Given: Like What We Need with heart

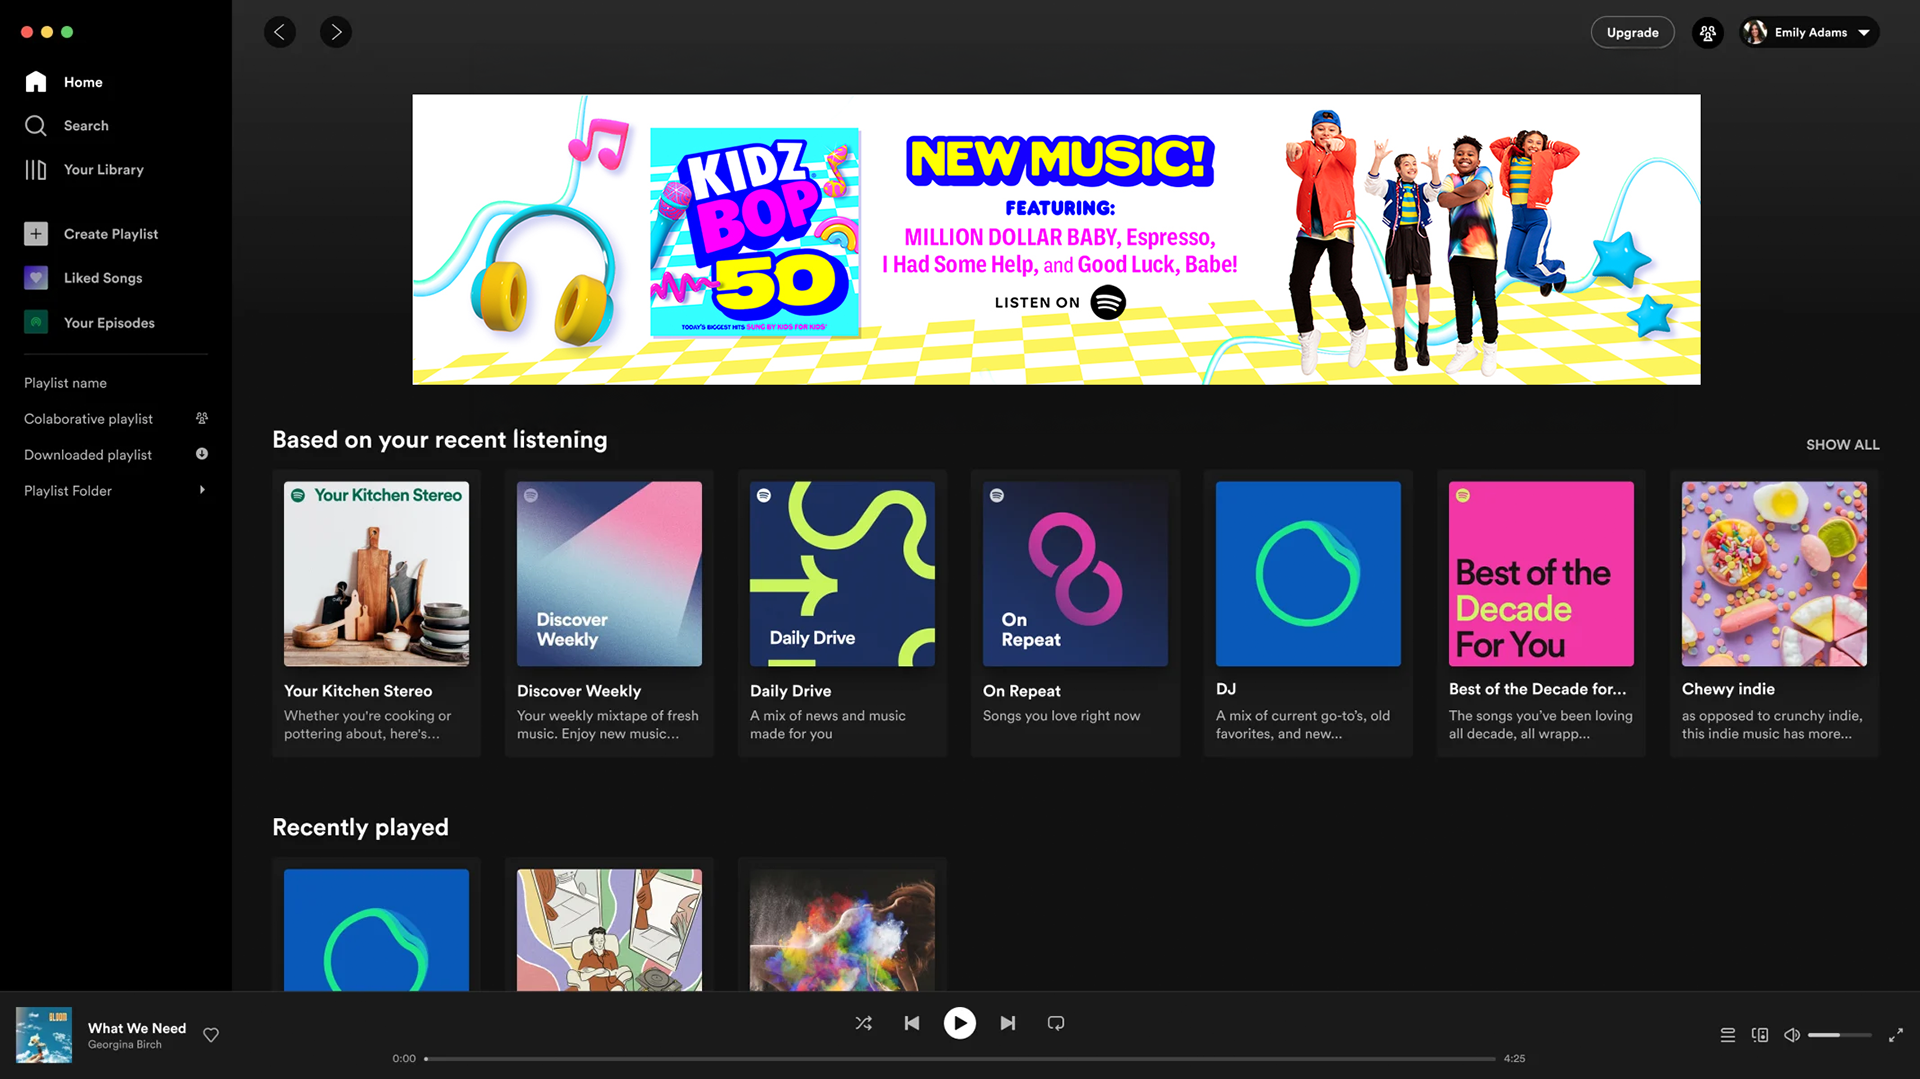Looking at the screenshot, I should click(211, 1035).
